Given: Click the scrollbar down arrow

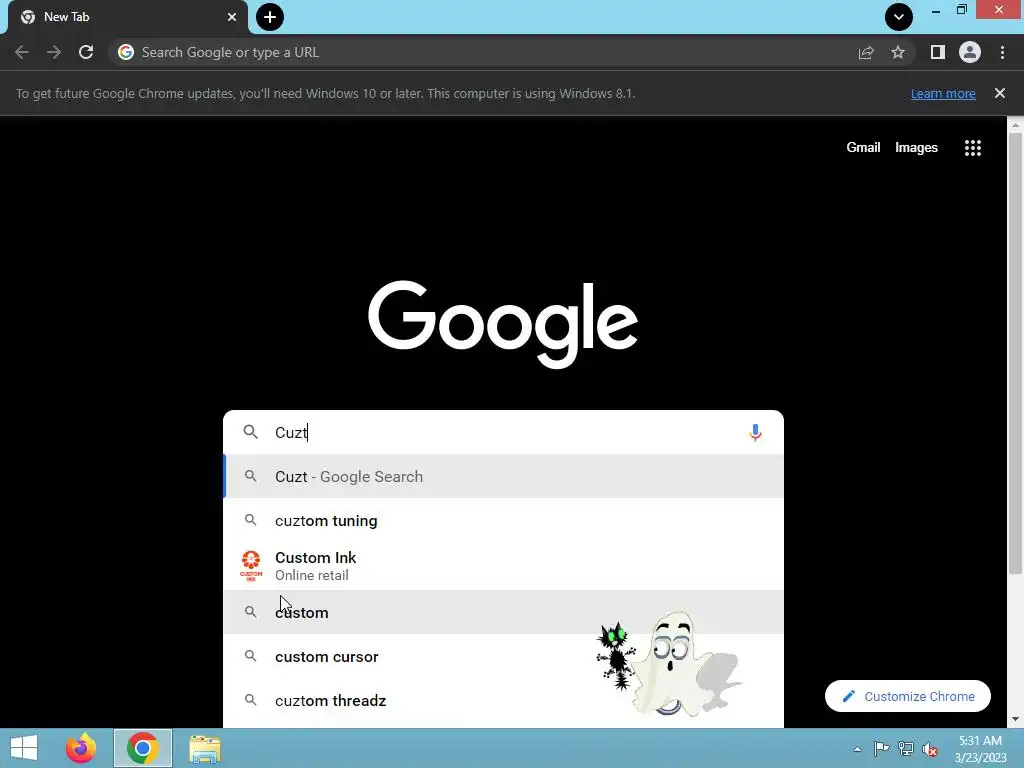Looking at the screenshot, I should pyautogui.click(x=1015, y=719).
